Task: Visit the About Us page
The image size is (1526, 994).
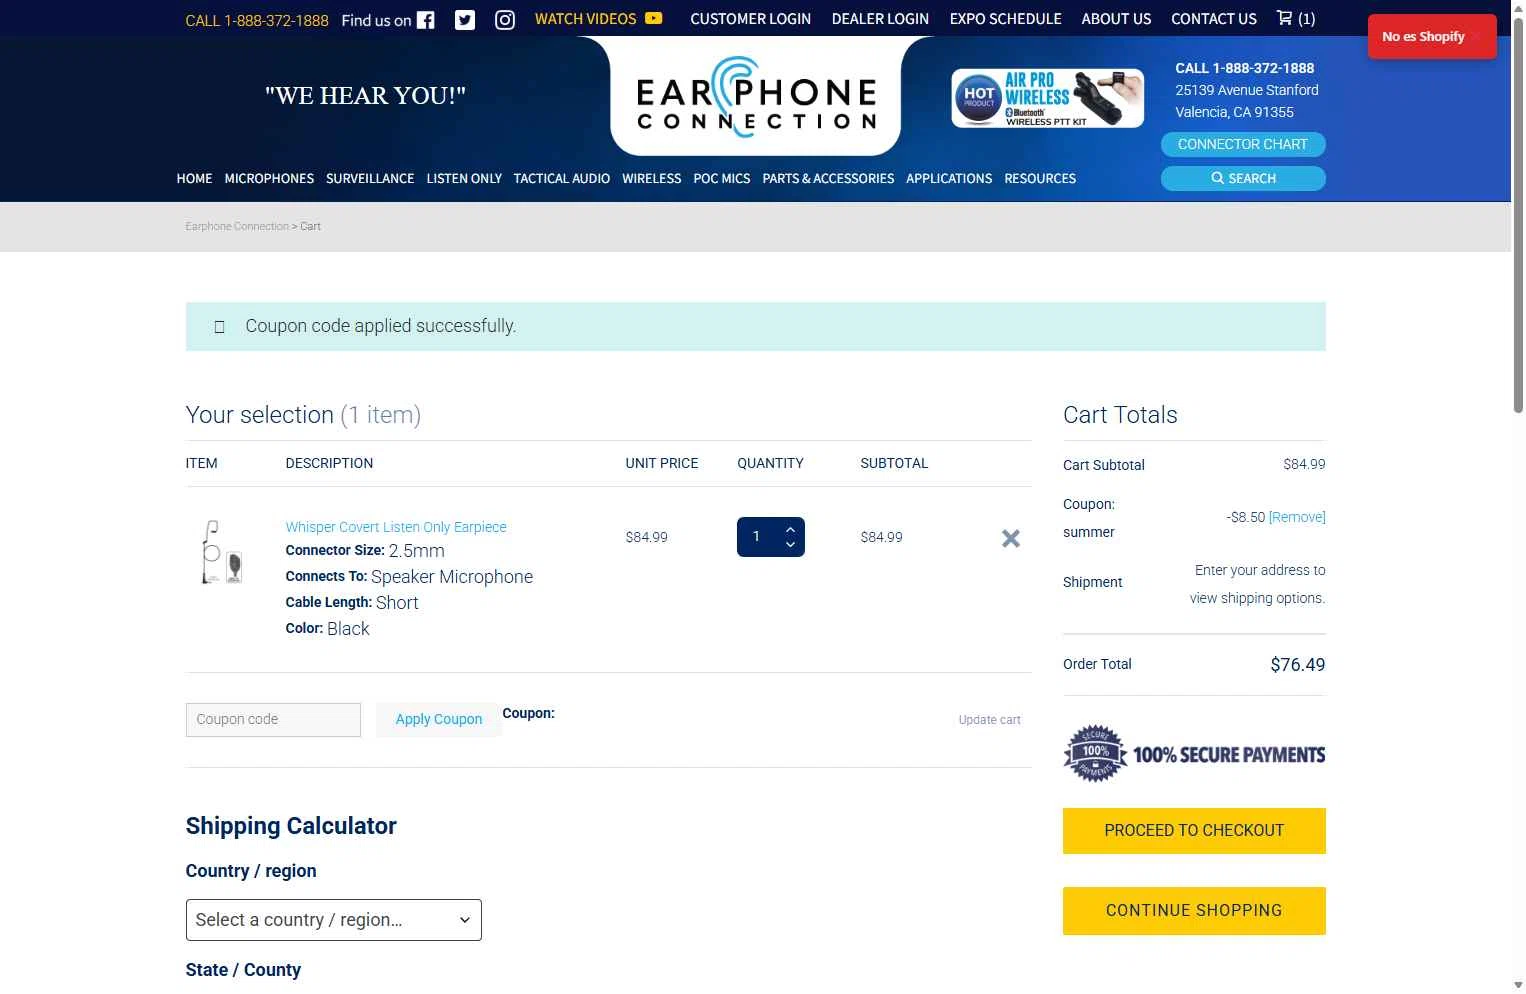Action: point(1116,19)
